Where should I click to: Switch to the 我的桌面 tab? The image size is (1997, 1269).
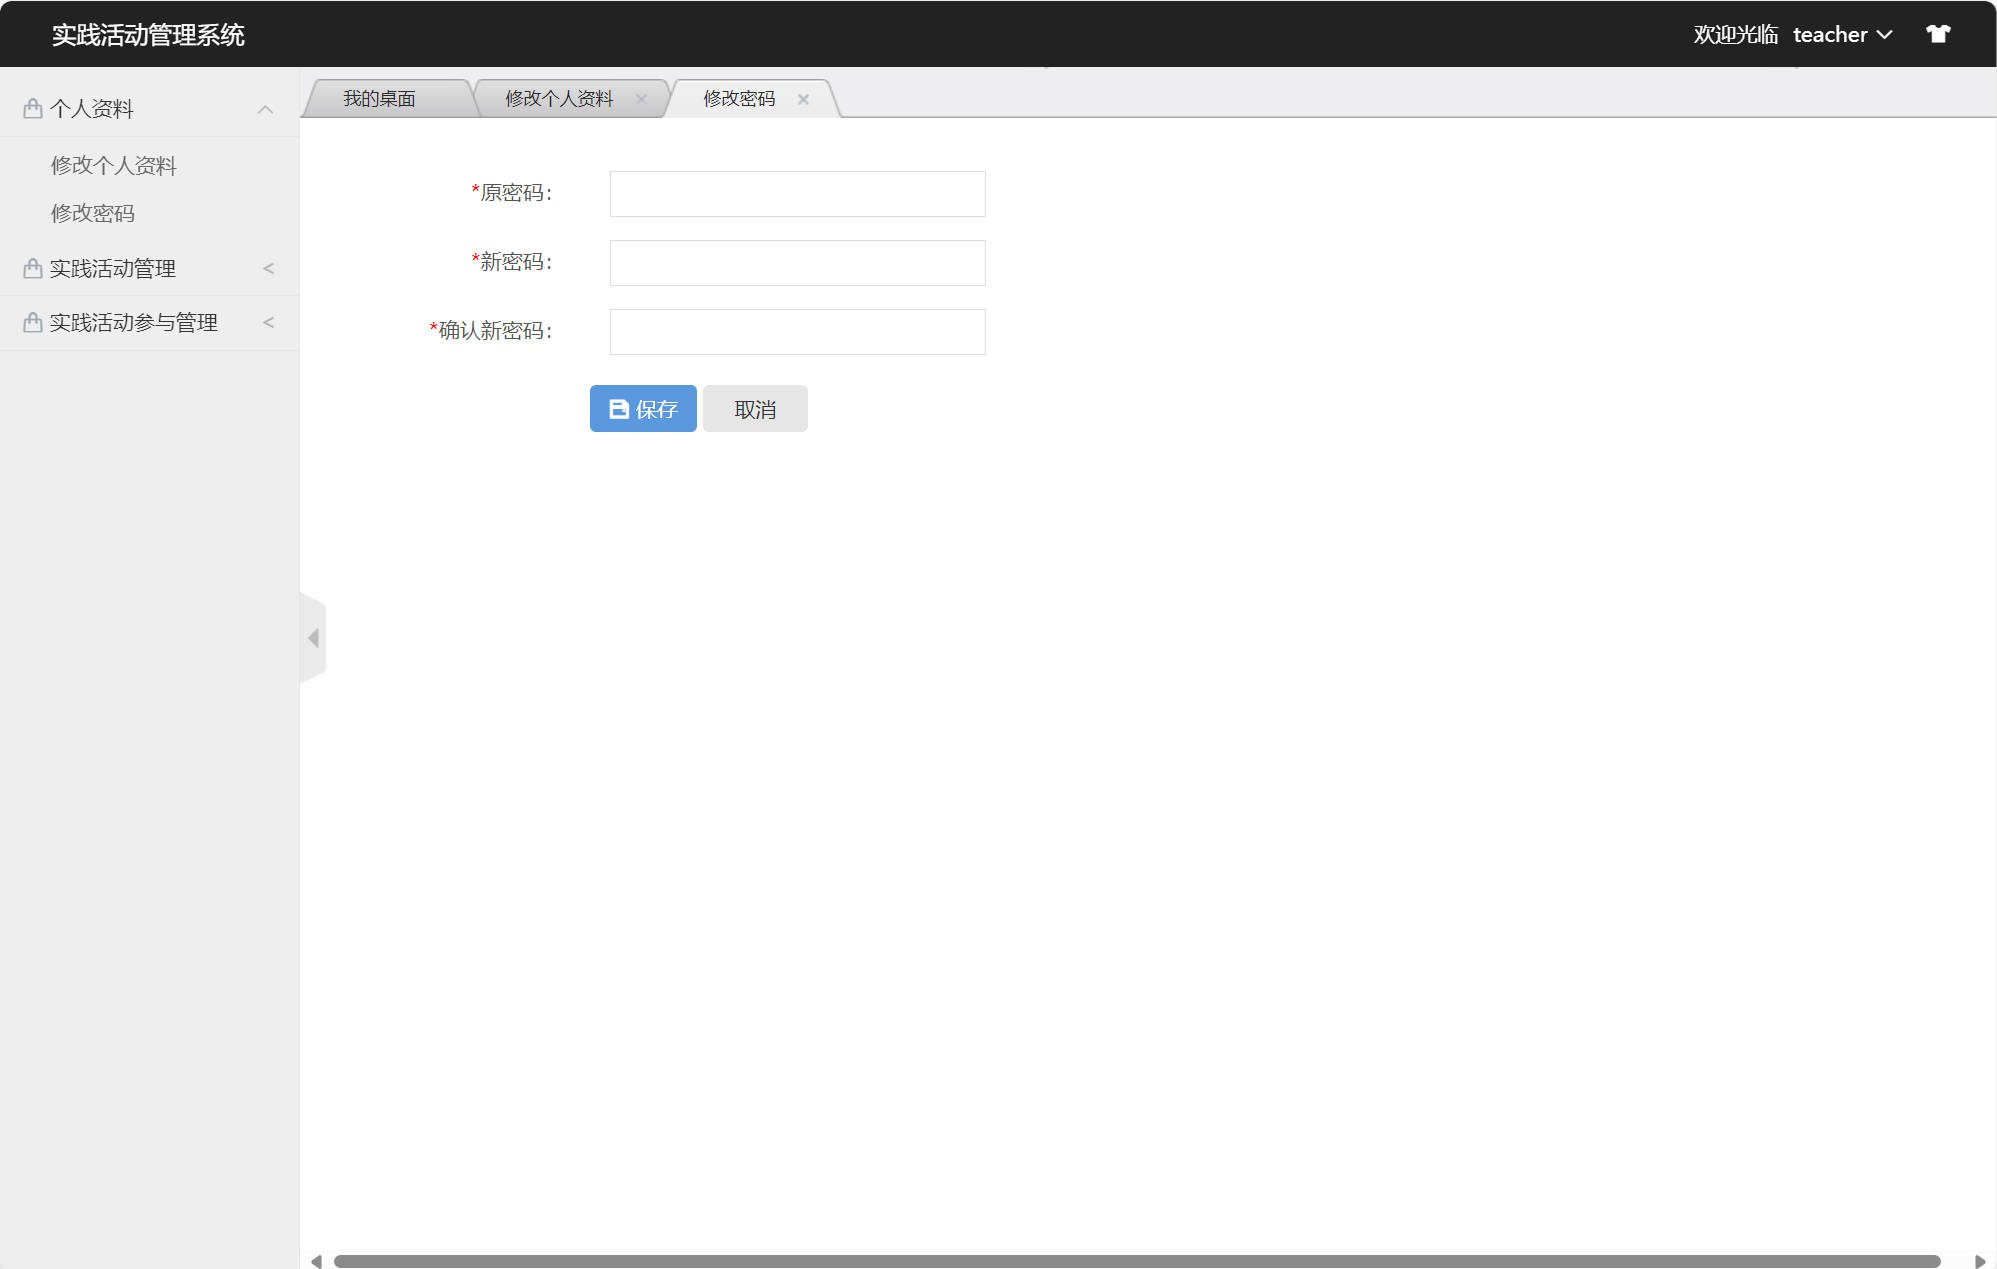click(379, 99)
